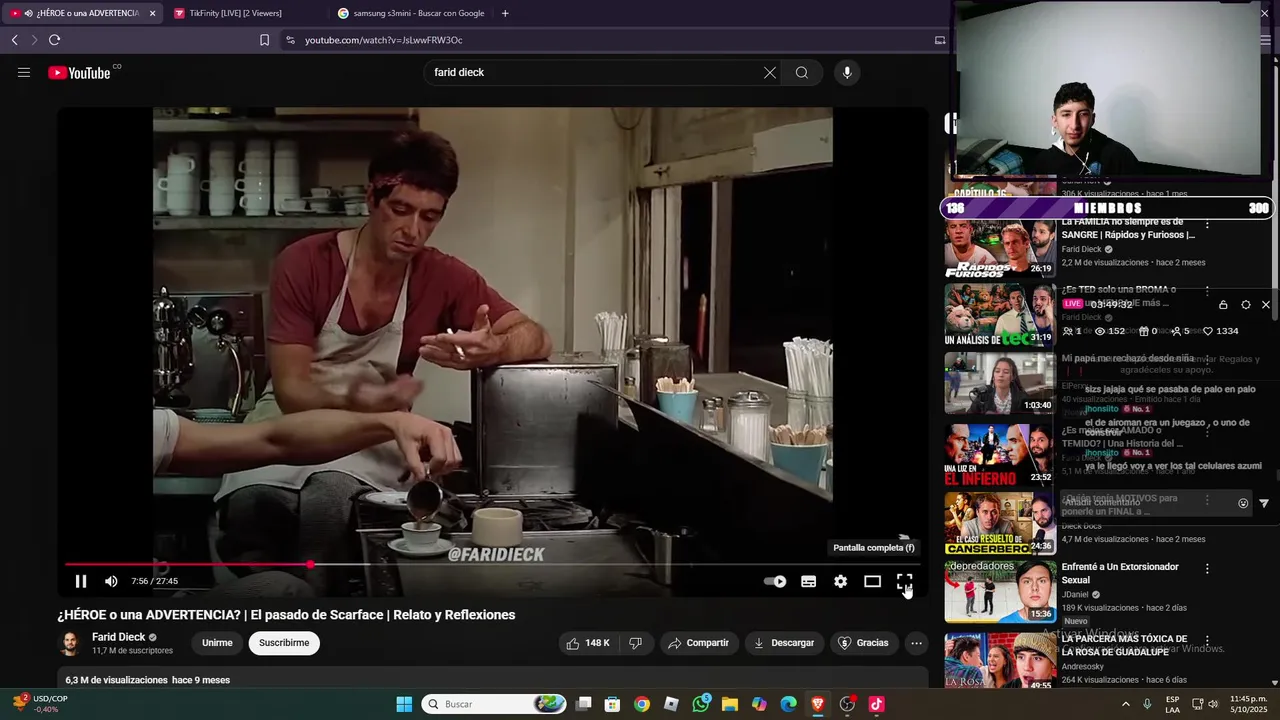The image size is (1280, 720).
Task: Open options menu for Canserbero video
Action: [1207, 499]
